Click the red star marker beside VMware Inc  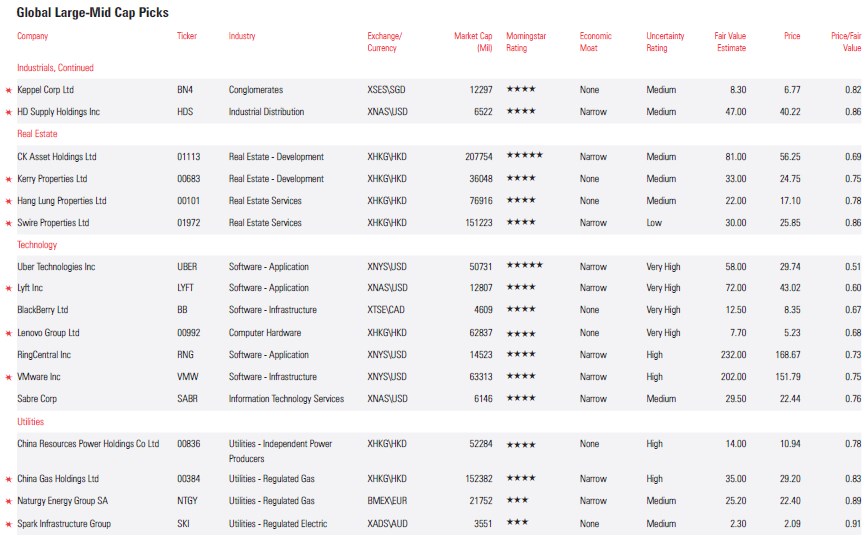click(x=9, y=377)
